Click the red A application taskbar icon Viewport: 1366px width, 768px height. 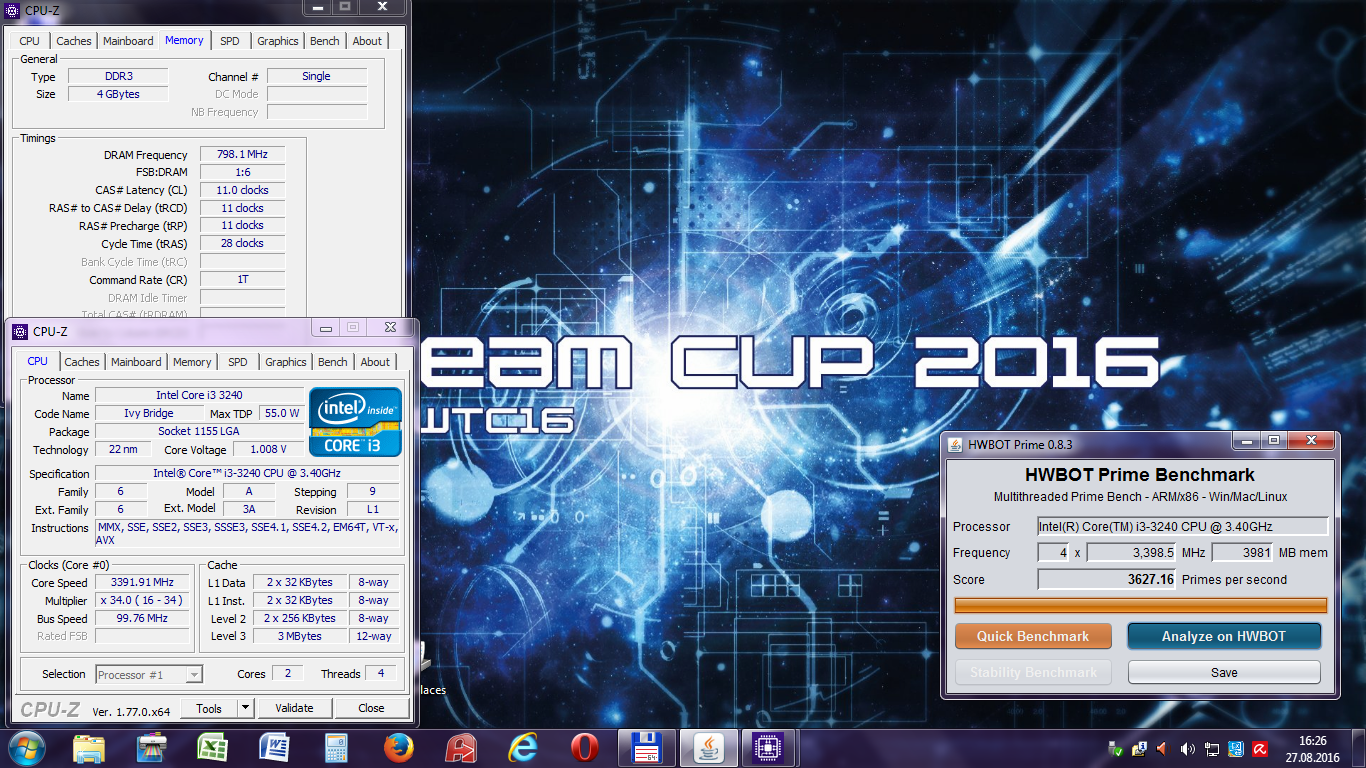[460, 748]
